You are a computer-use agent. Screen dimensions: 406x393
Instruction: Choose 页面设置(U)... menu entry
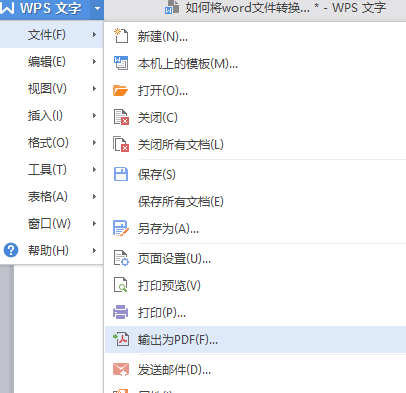click(255, 258)
